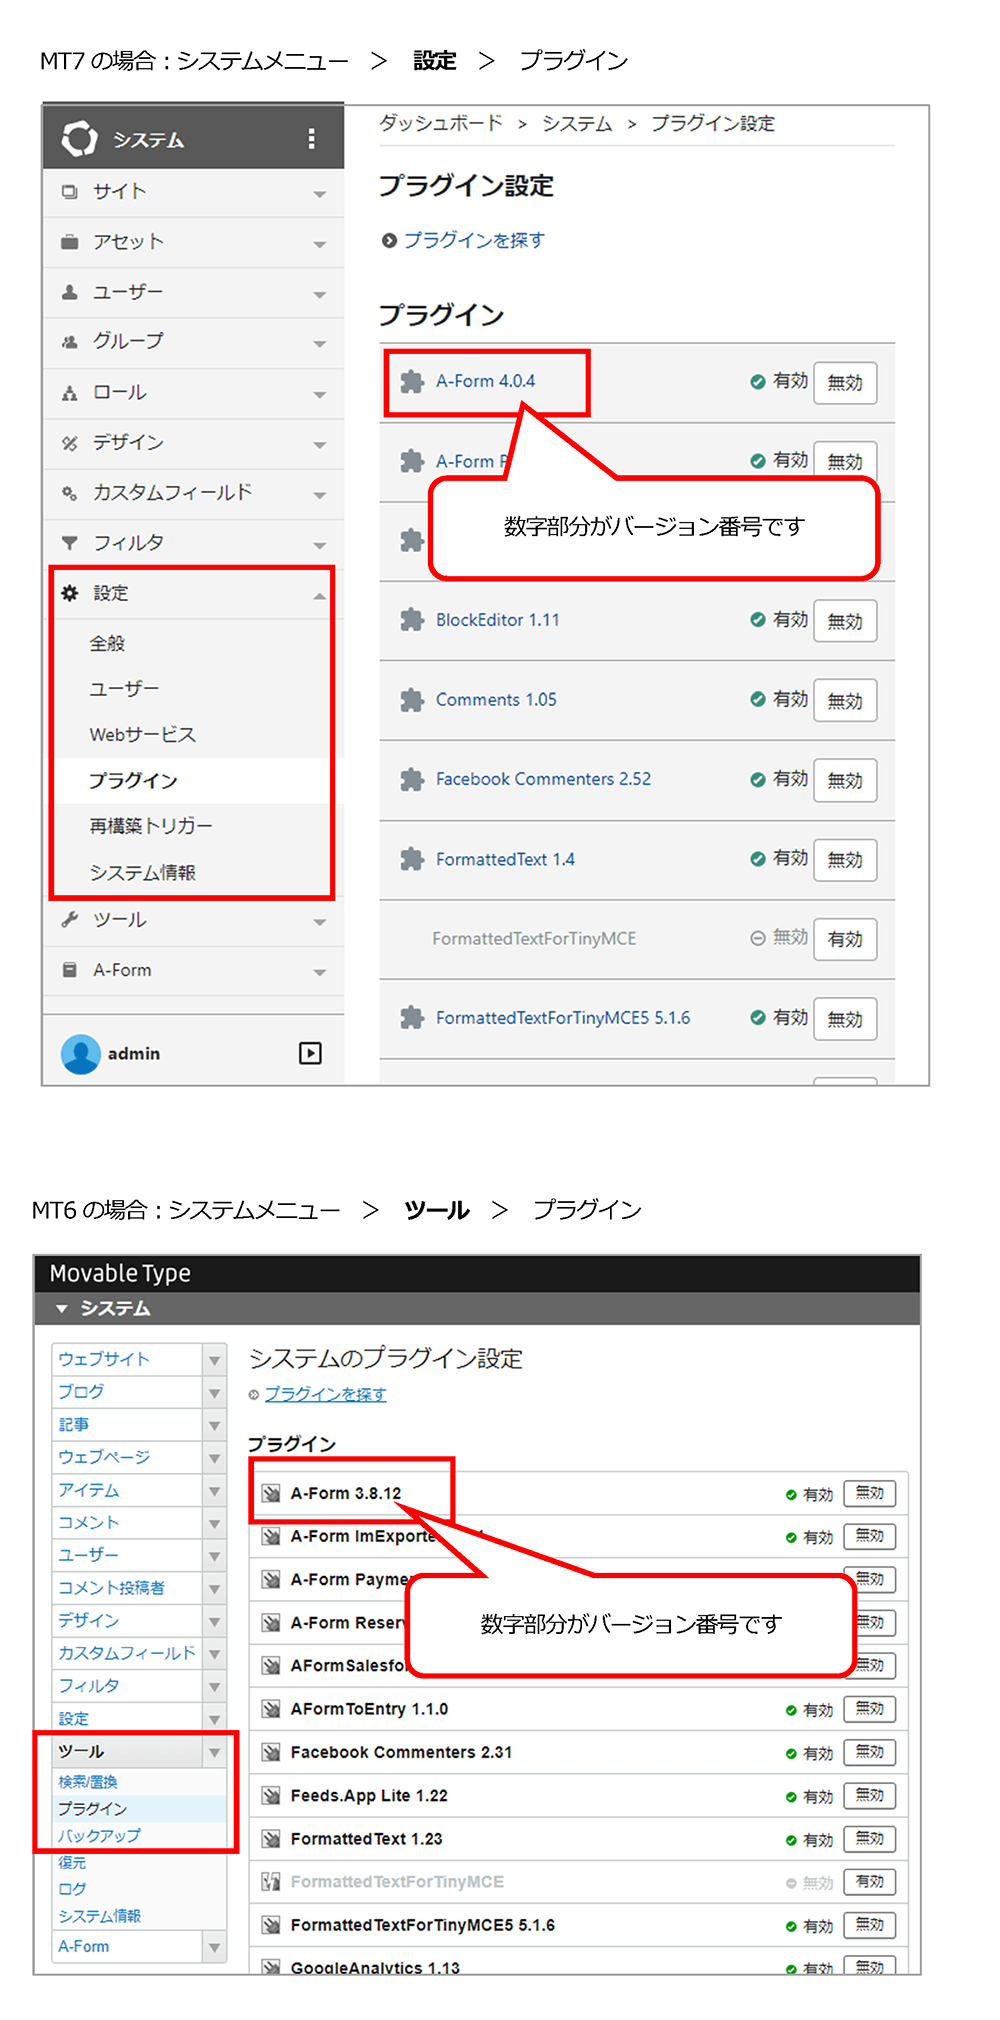Enable FormattedTextForTinyMCE in MT7 with 有効 button
The image size is (1000, 2020).
point(845,939)
